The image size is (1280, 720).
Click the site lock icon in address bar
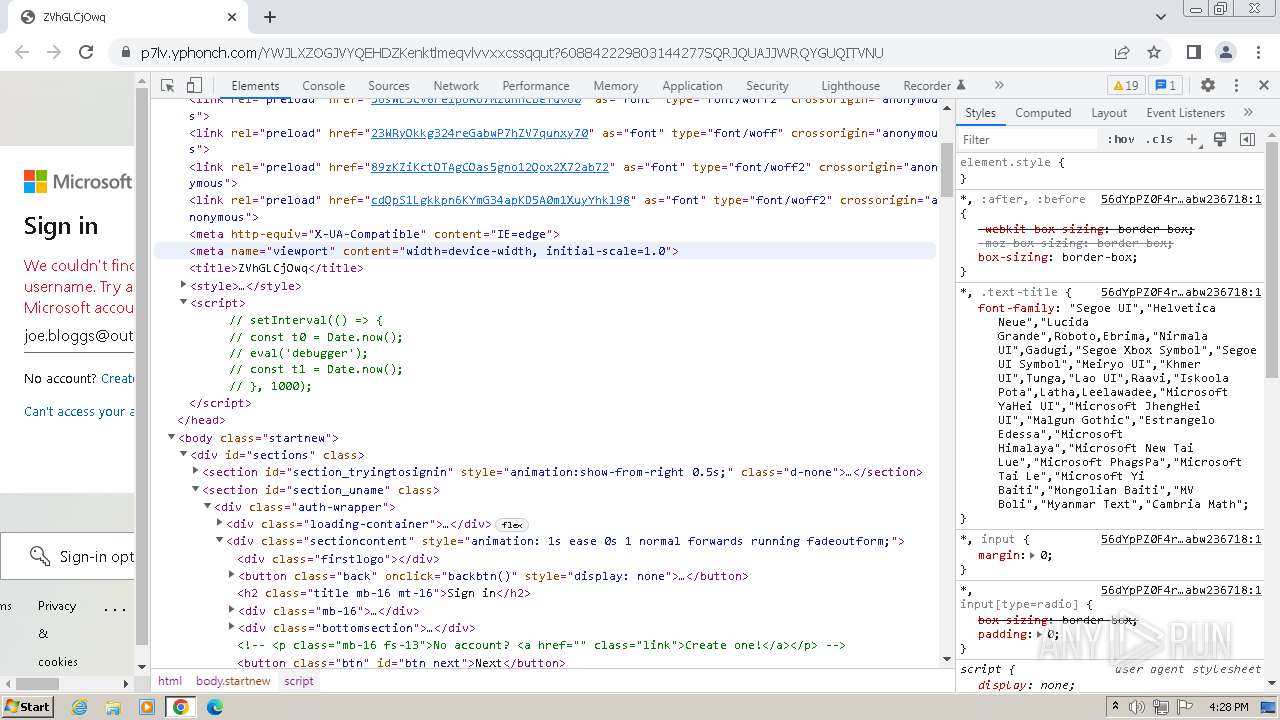pyautogui.click(x=125, y=53)
